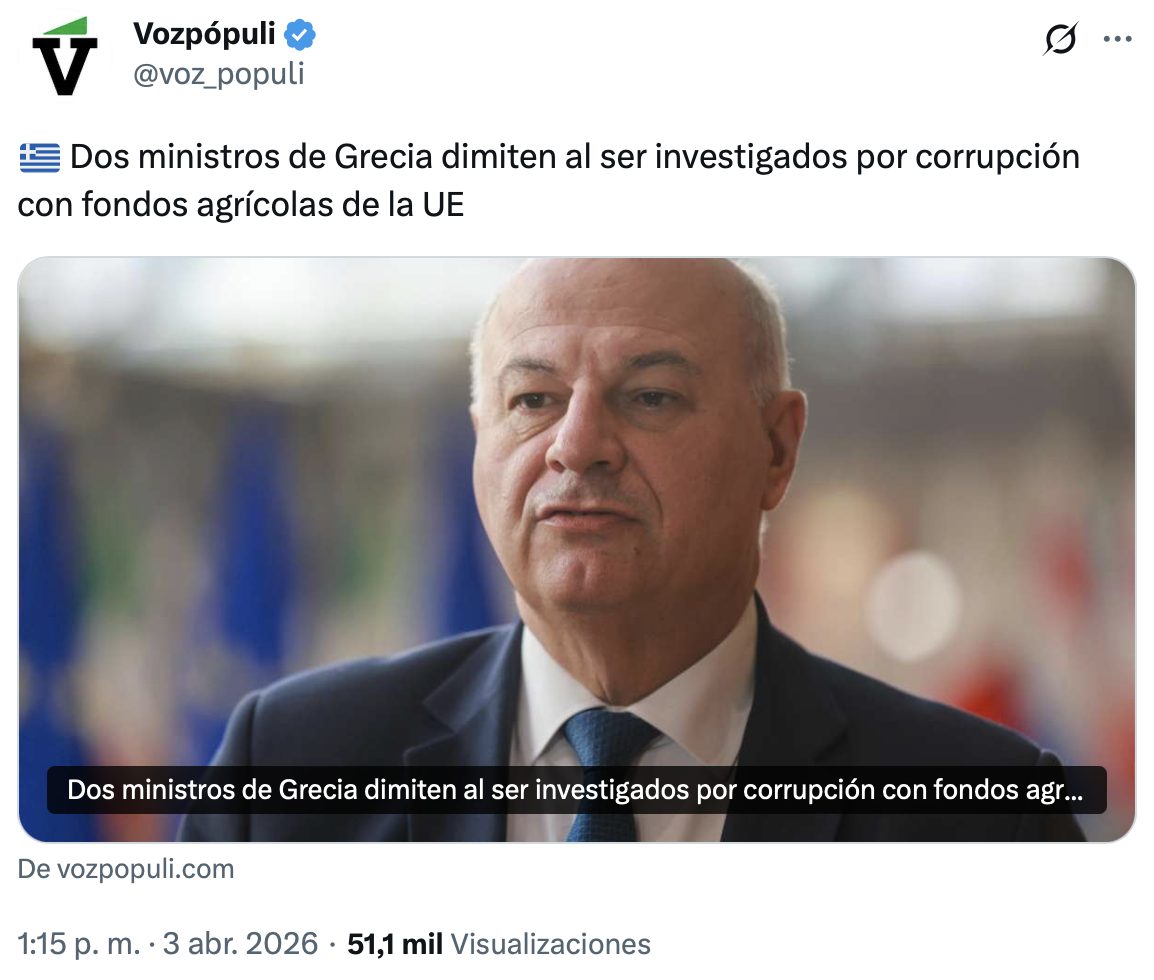The height and width of the screenshot is (980, 1154).
Task: Open the Vozpópuli display name
Action: (x=204, y=34)
